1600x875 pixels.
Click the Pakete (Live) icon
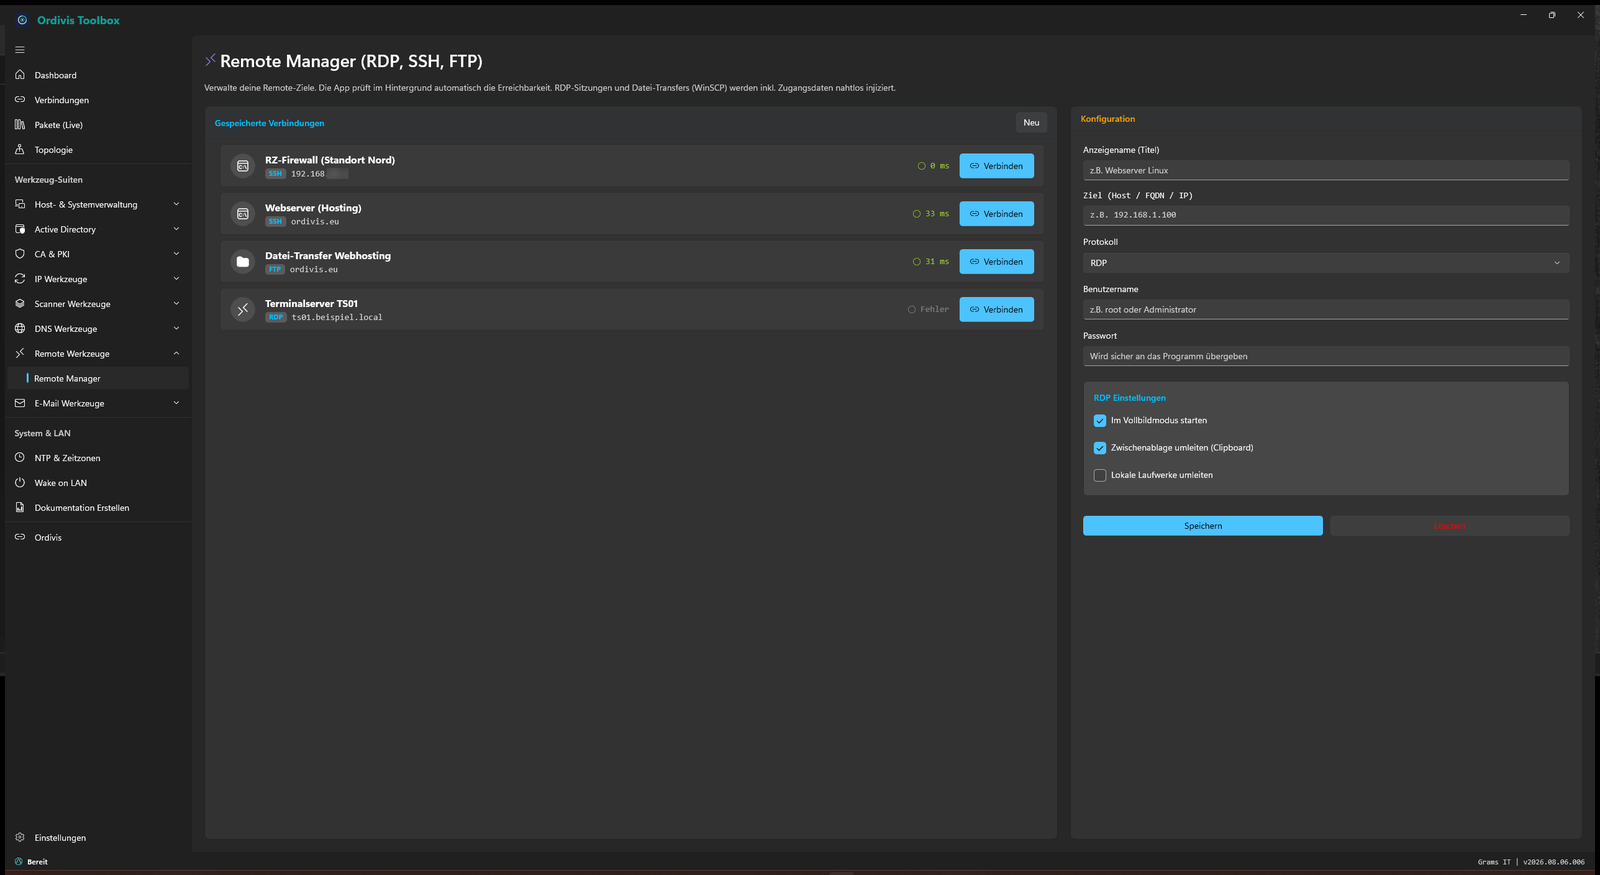click(x=20, y=125)
